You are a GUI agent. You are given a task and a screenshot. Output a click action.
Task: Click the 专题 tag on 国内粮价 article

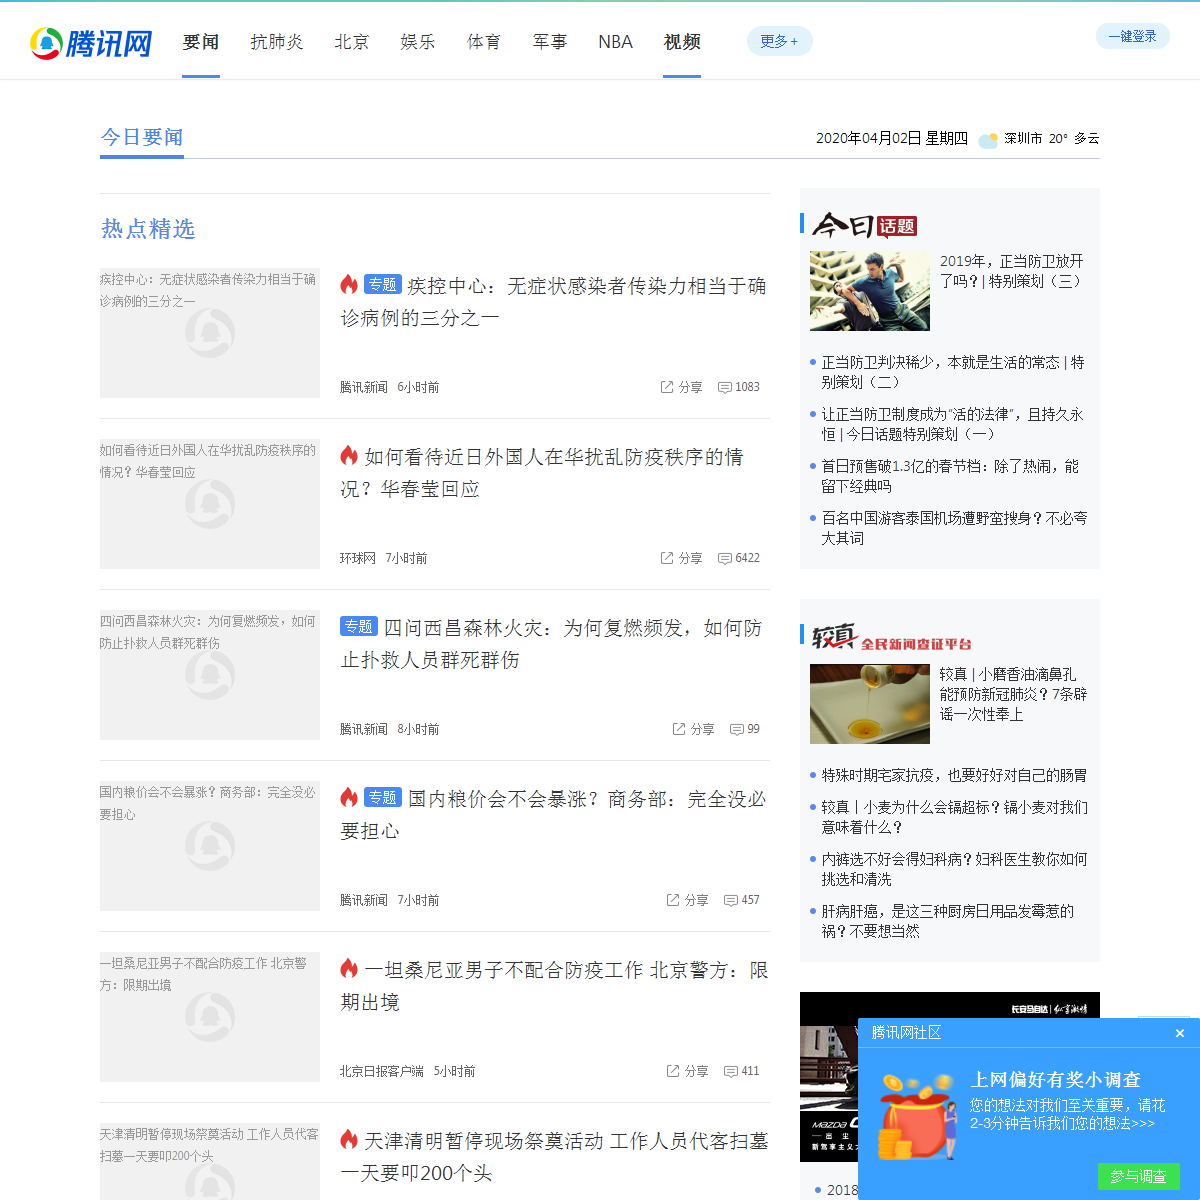click(x=383, y=797)
